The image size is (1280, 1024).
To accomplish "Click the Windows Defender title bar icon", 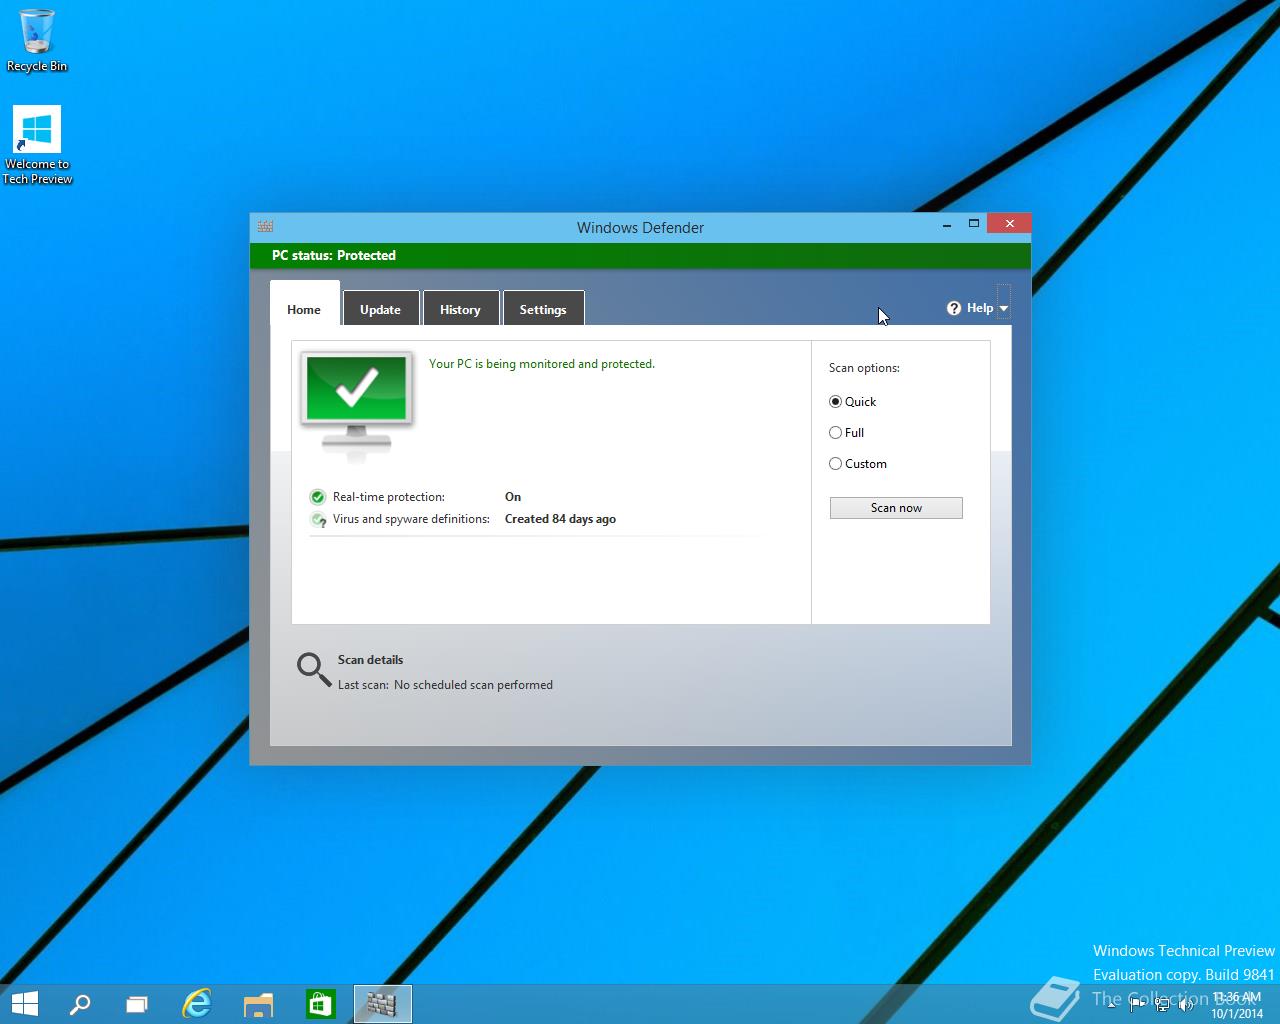I will (265, 226).
